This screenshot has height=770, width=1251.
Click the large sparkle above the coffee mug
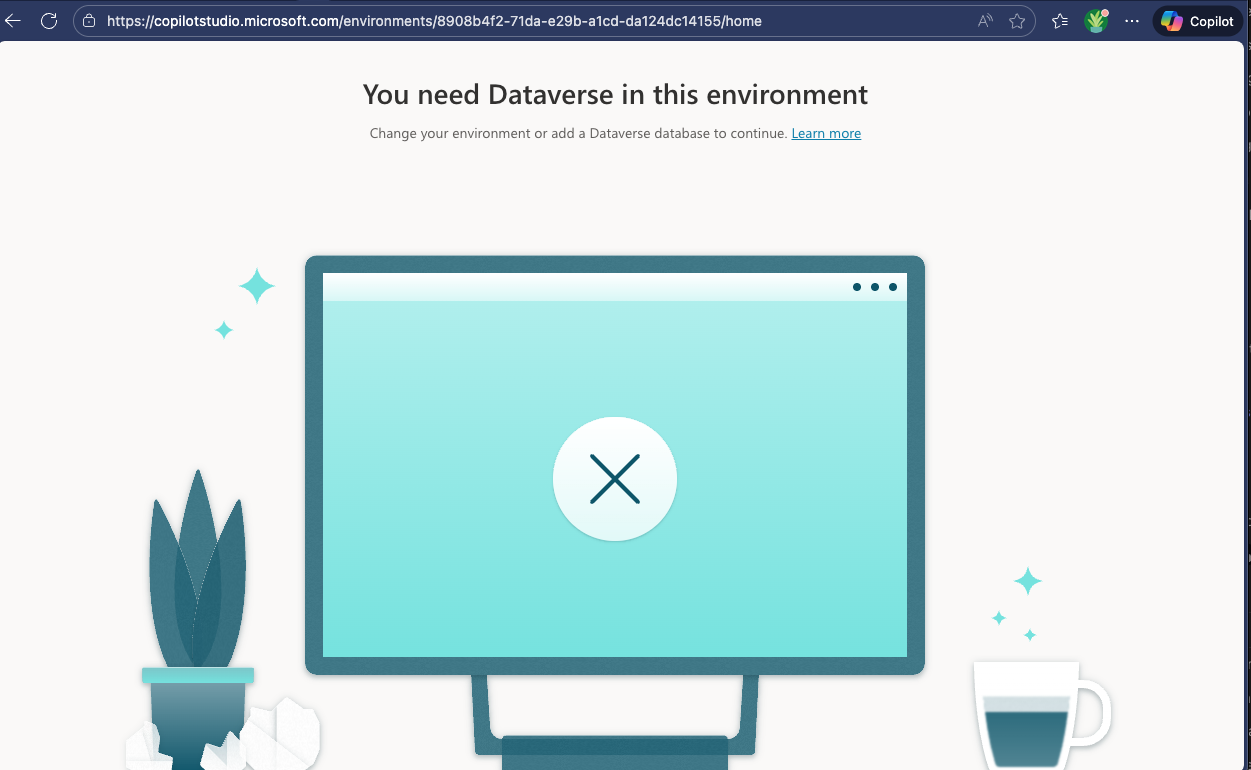click(1027, 581)
